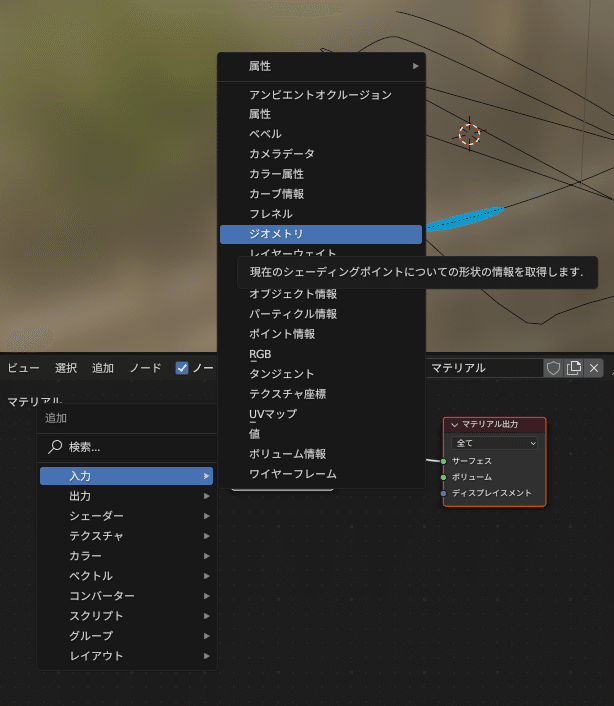Open the 入力 category submenu
The image size is (614, 706).
pyautogui.click(x=126, y=476)
